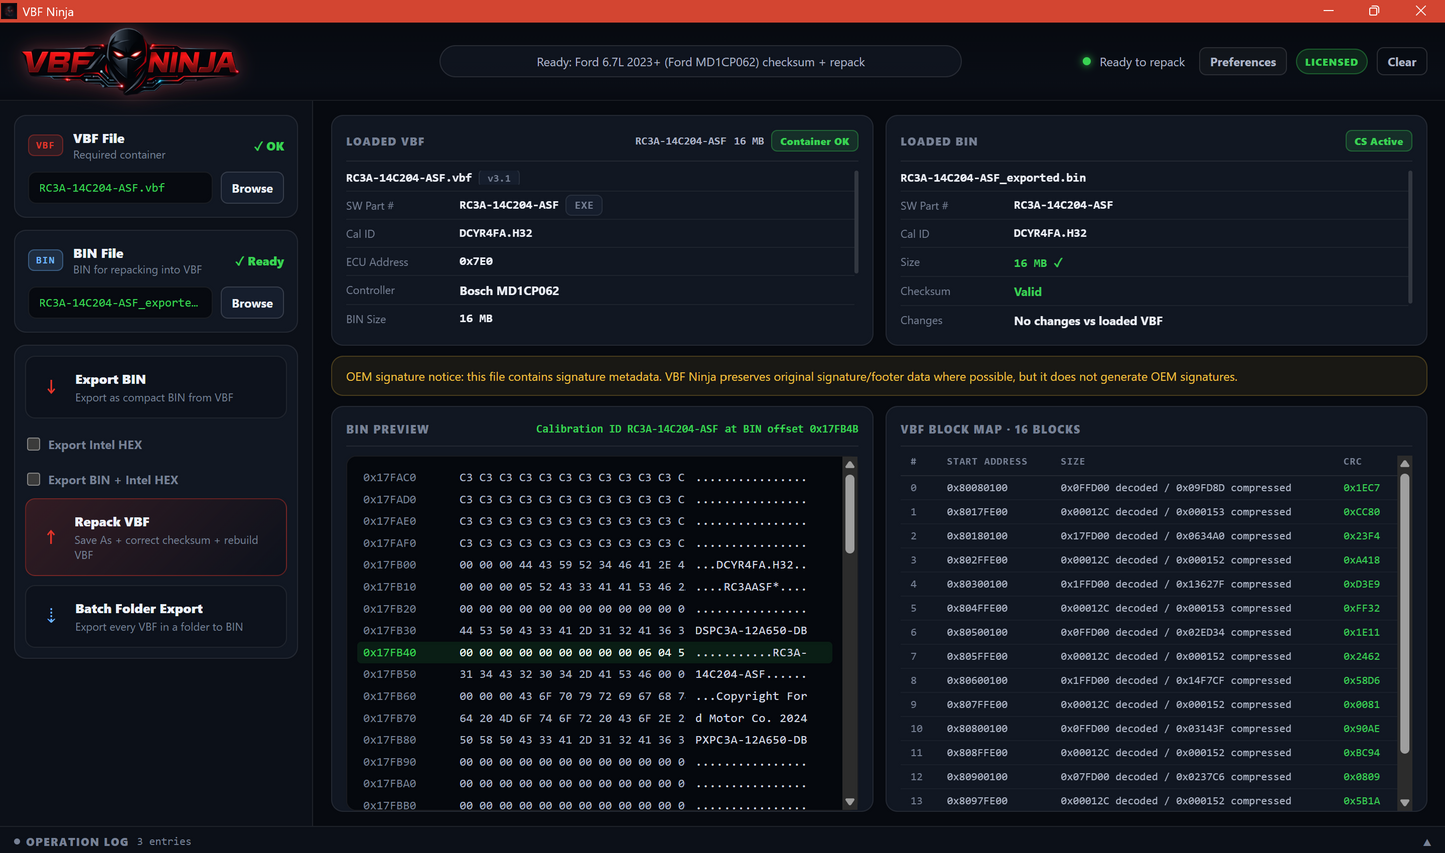Click the RC3A-14C204-ASF_exported.bin filename heading
Screen dimensions: 1445x853
993,178
